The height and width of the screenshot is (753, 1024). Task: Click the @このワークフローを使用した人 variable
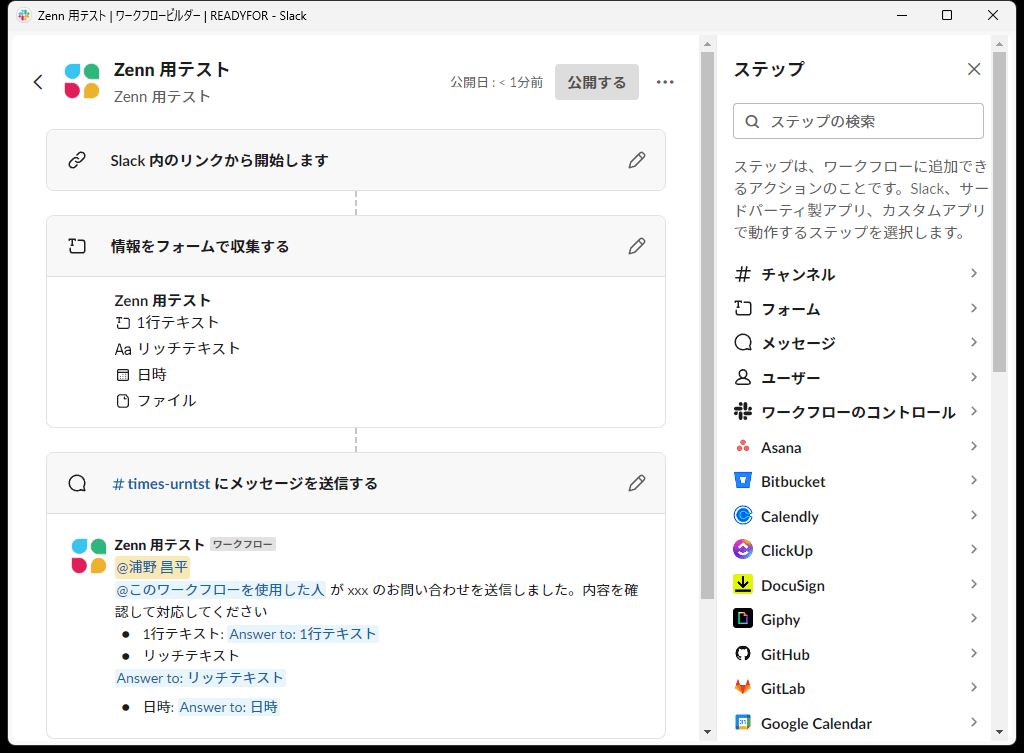pyautogui.click(x=220, y=590)
